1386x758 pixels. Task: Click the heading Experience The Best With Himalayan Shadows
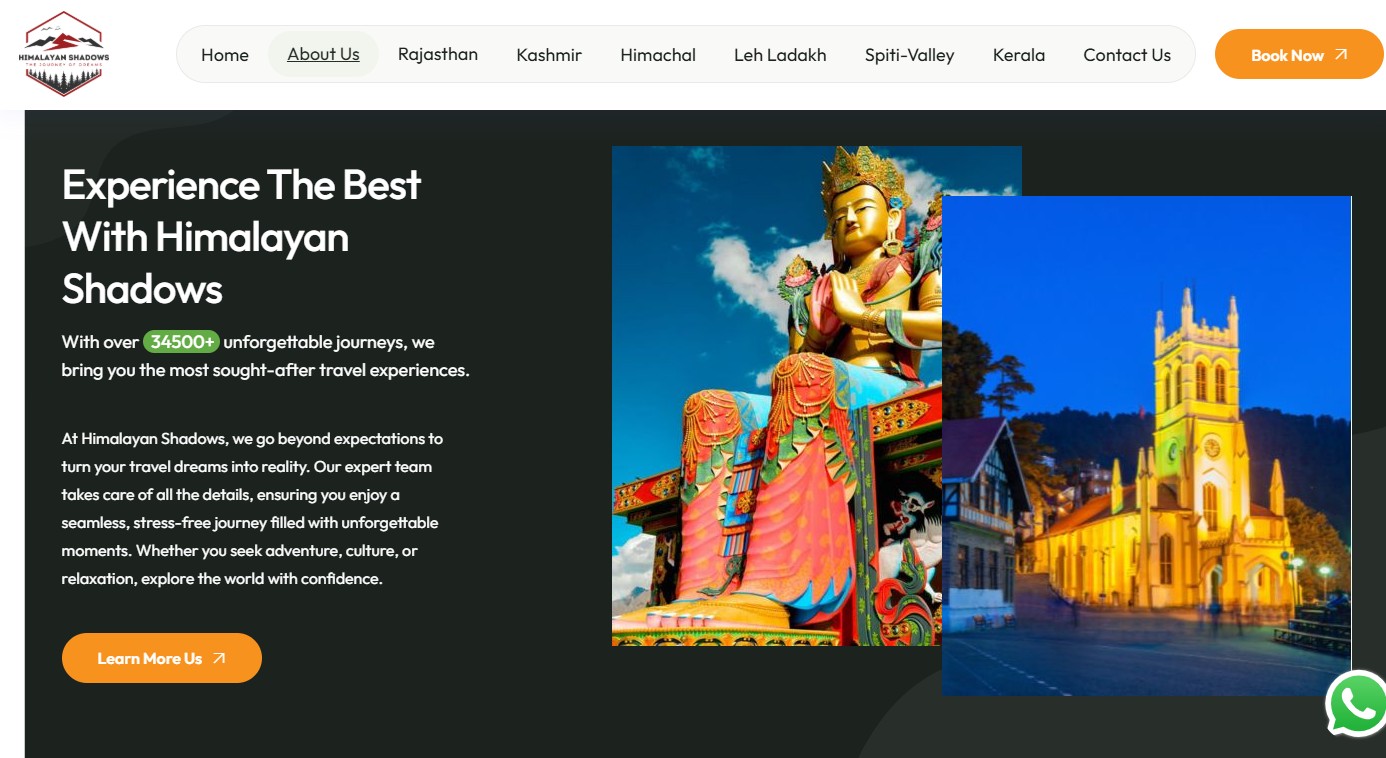pyautogui.click(x=242, y=237)
